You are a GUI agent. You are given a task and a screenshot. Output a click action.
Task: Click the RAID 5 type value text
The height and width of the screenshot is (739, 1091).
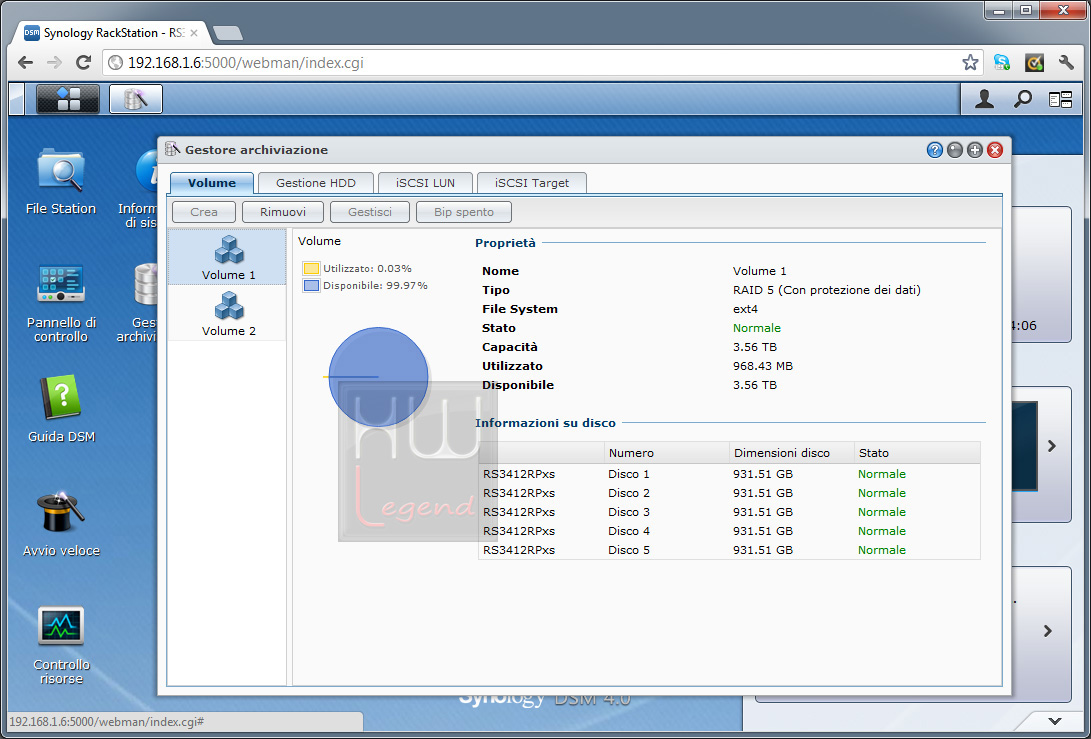[x=827, y=290]
